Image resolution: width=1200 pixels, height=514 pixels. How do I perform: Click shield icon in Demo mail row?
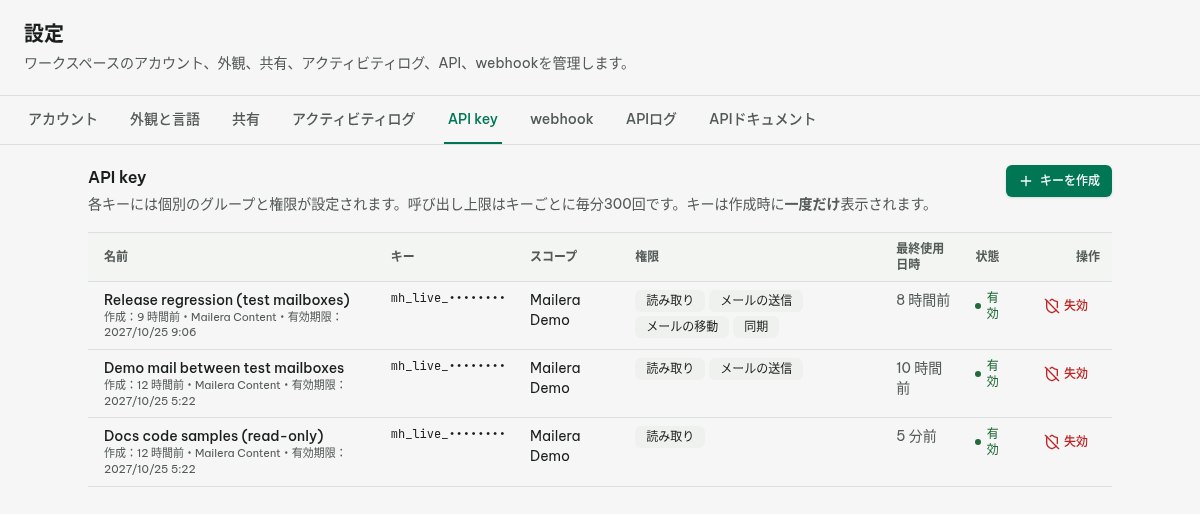[1051, 373]
